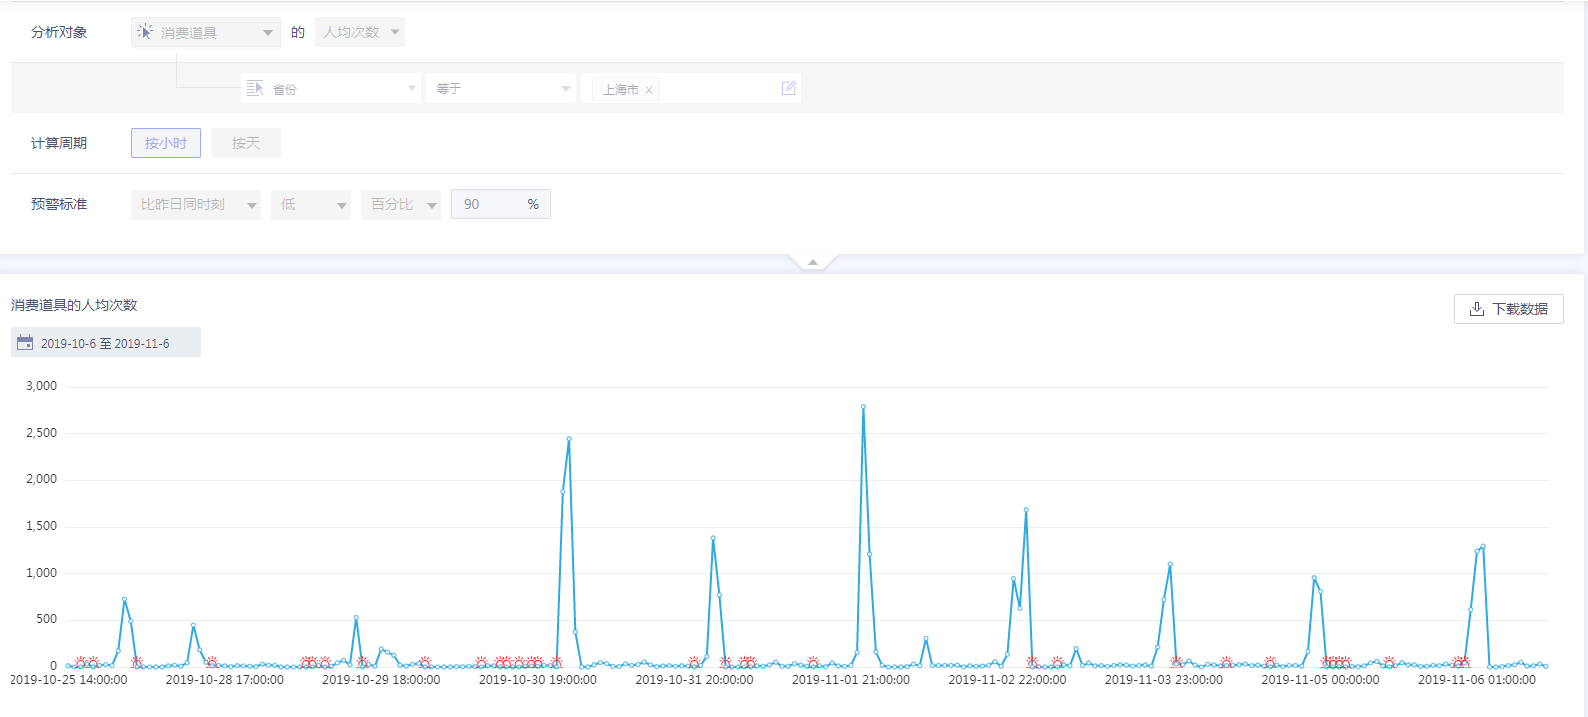Collapse the settings panel with the up arrow
The width and height of the screenshot is (1588, 717).
tap(813, 262)
